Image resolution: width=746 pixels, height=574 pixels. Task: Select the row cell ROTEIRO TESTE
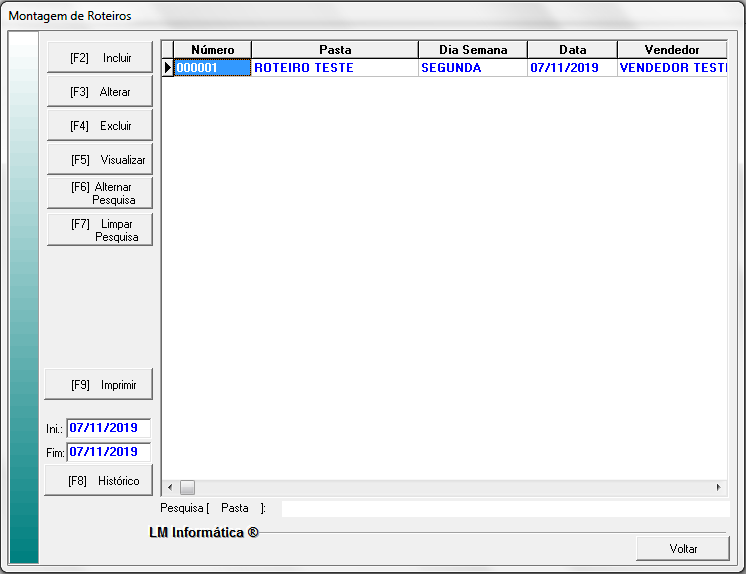click(x=334, y=68)
